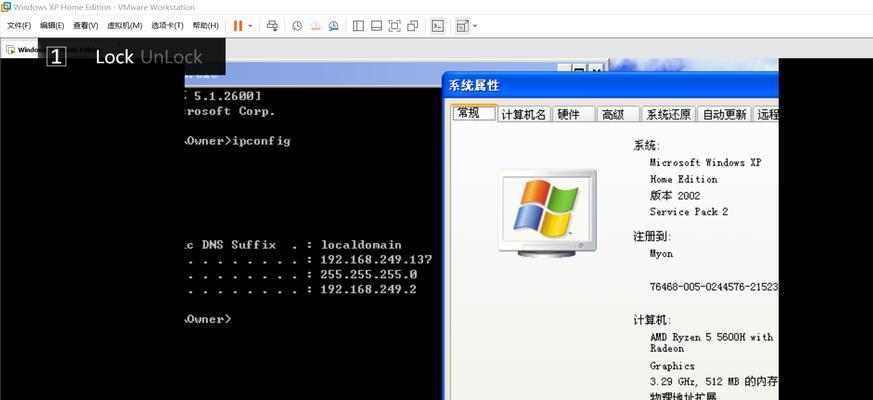This screenshot has width=873, height=400.
Task: Switch to the 远程 tab
Action: pyautogui.click(x=766, y=115)
